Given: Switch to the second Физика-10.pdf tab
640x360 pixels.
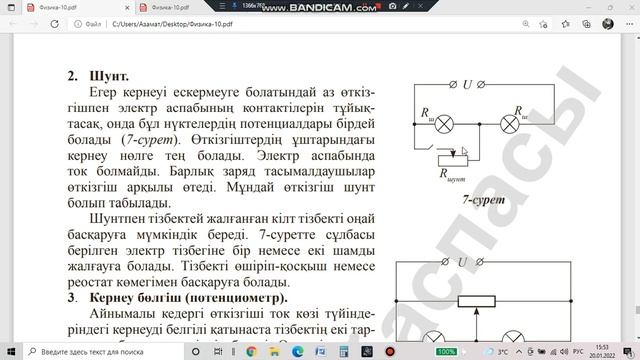Looking at the screenshot, I should (171, 7).
